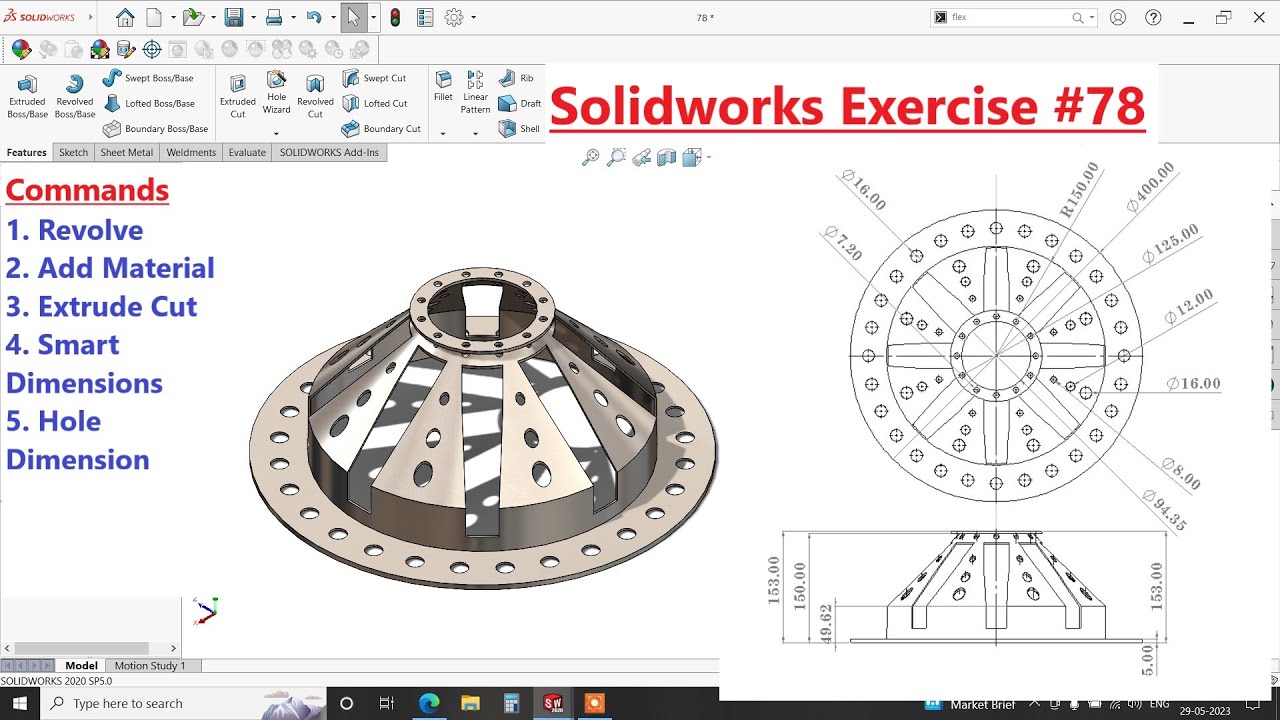Viewport: 1280px width, 720px height.
Task: Activate the Select cursor tool
Action: [x=353, y=17]
